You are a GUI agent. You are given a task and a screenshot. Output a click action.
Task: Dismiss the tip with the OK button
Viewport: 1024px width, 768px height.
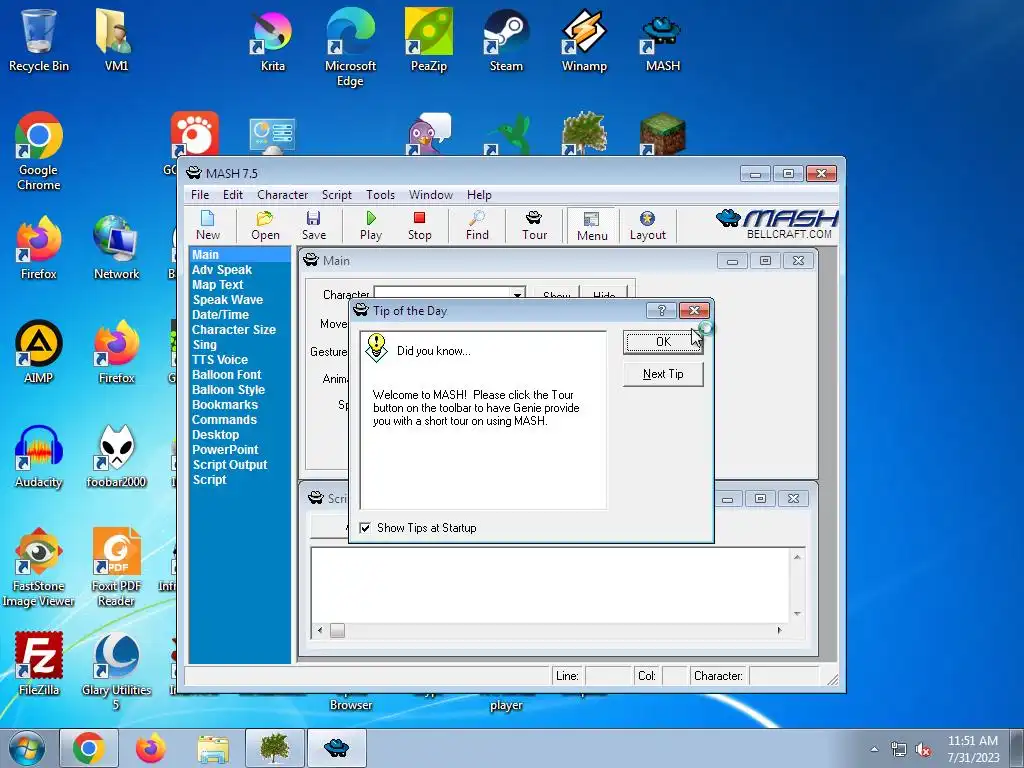663,342
